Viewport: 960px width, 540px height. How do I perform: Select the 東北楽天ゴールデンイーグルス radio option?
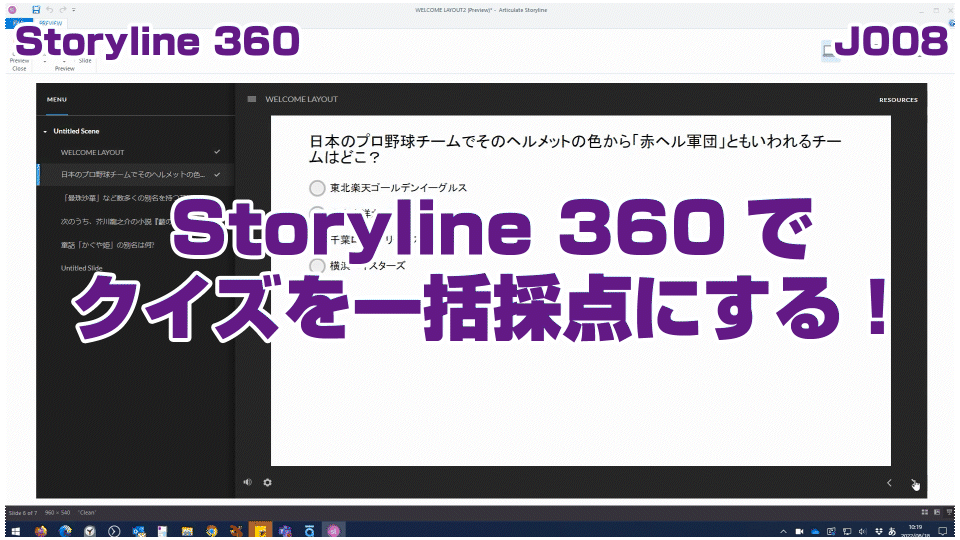pyautogui.click(x=317, y=188)
